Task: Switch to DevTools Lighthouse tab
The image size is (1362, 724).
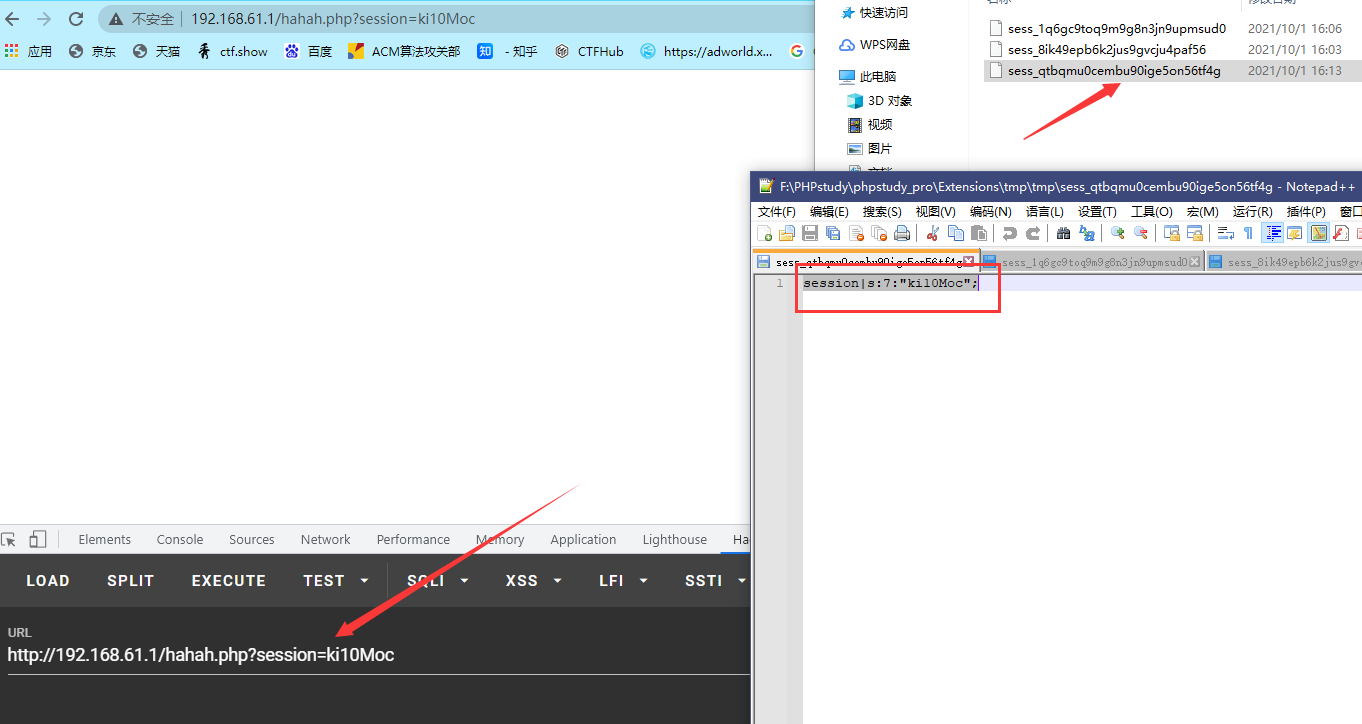Action: (675, 539)
